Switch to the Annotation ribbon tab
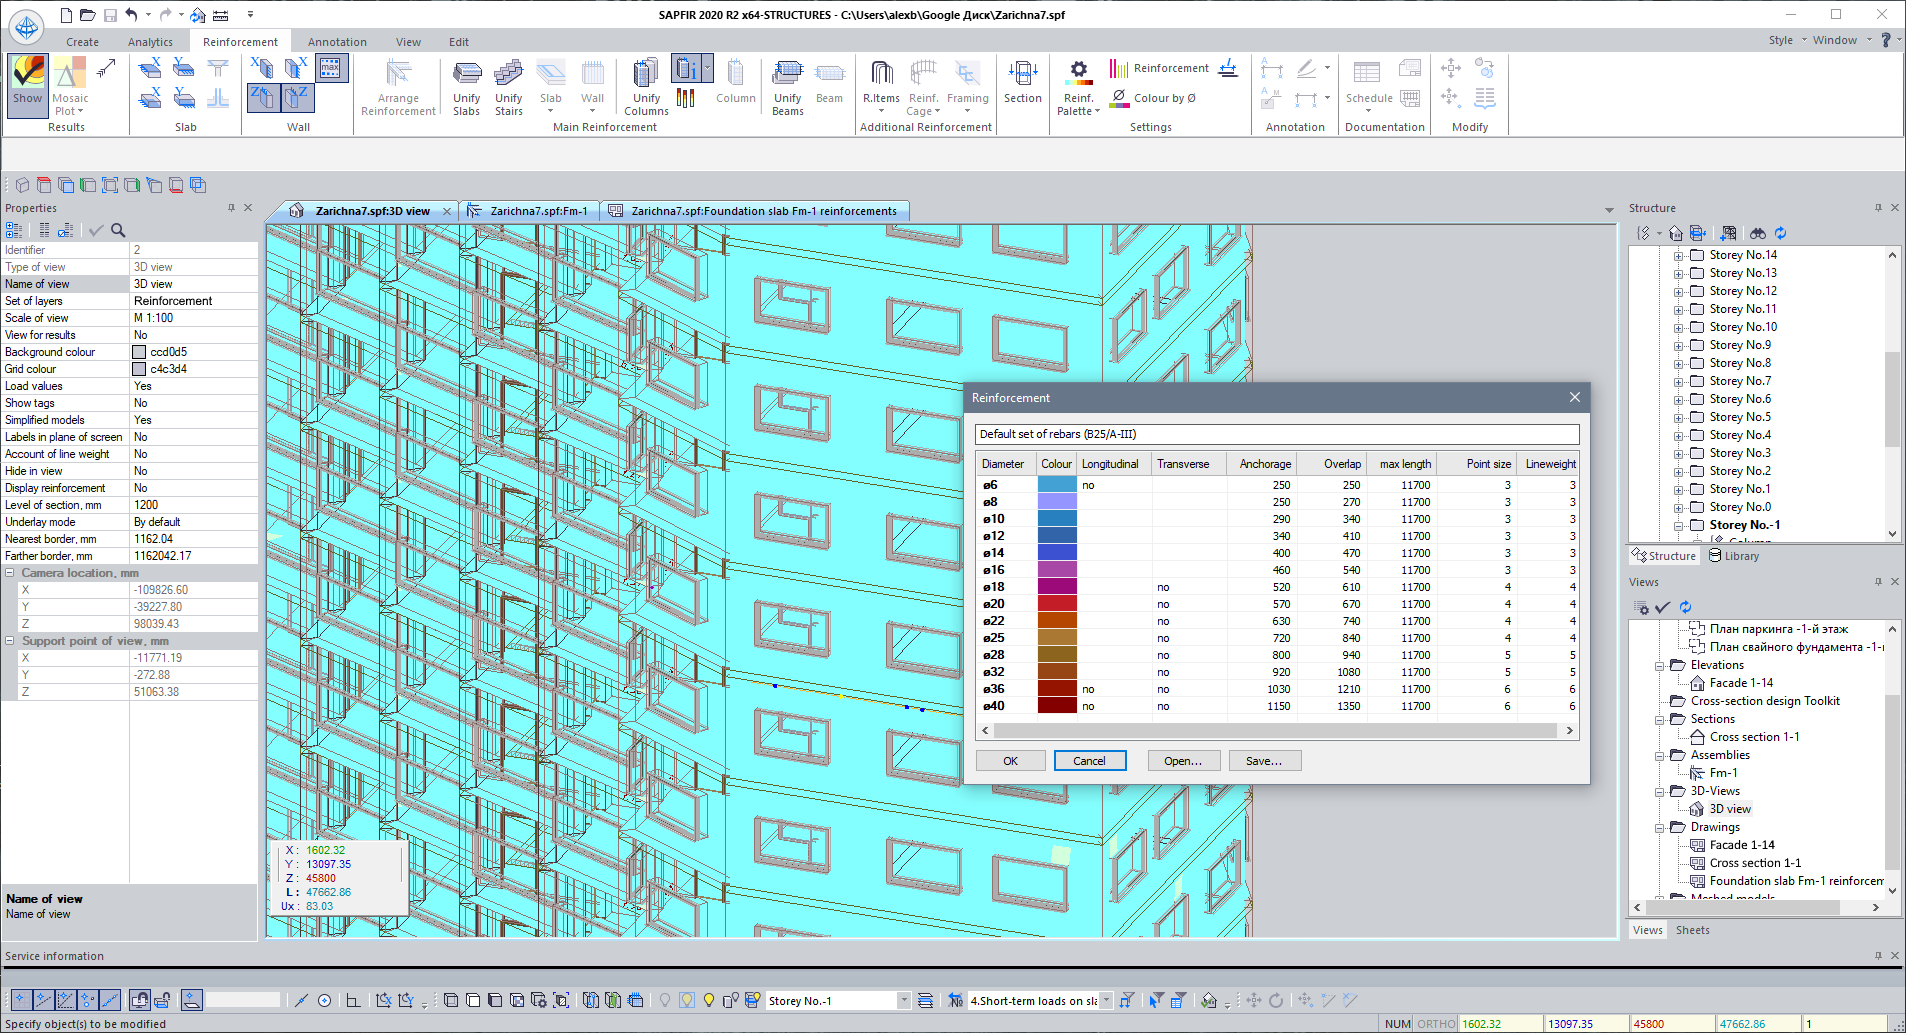Image resolution: width=1906 pixels, height=1033 pixels. pos(336,41)
